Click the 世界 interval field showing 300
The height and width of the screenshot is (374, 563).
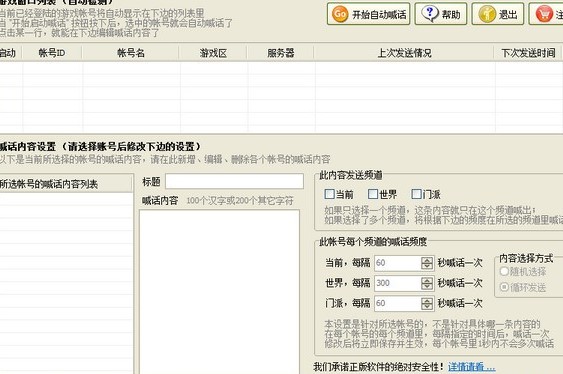coord(397,283)
